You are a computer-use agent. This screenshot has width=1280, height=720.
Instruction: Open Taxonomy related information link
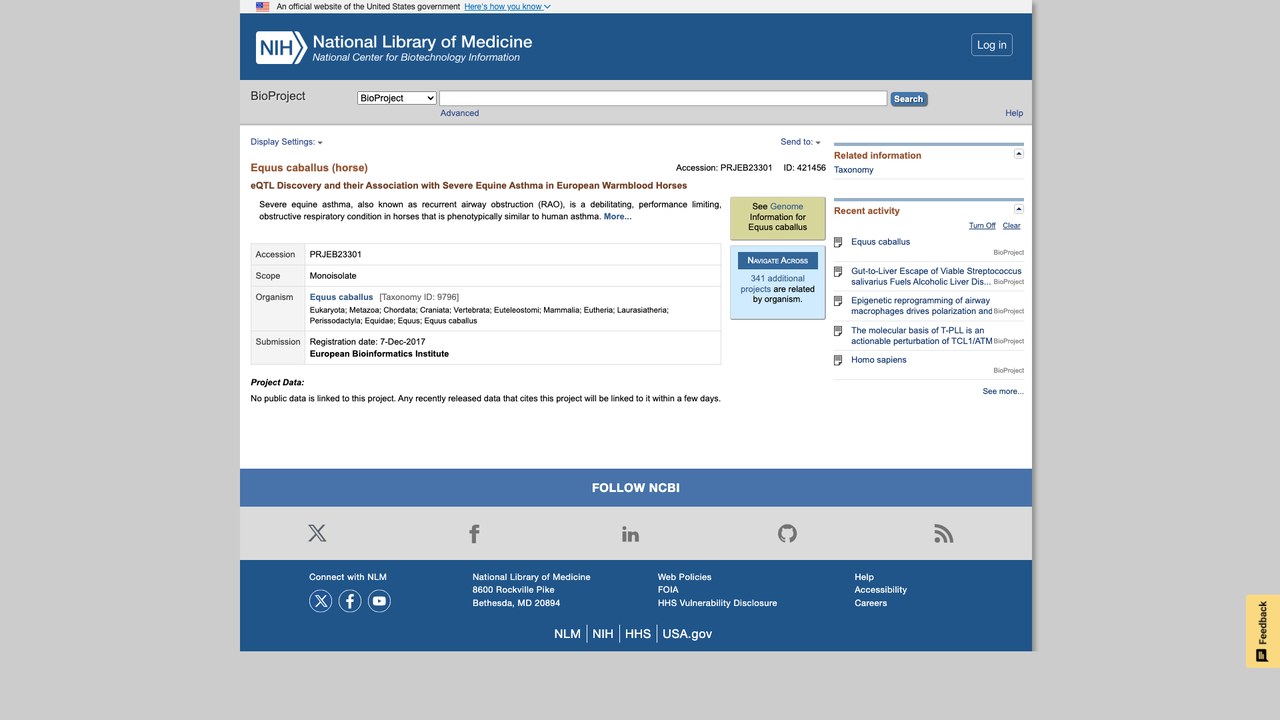pyautogui.click(x=854, y=170)
